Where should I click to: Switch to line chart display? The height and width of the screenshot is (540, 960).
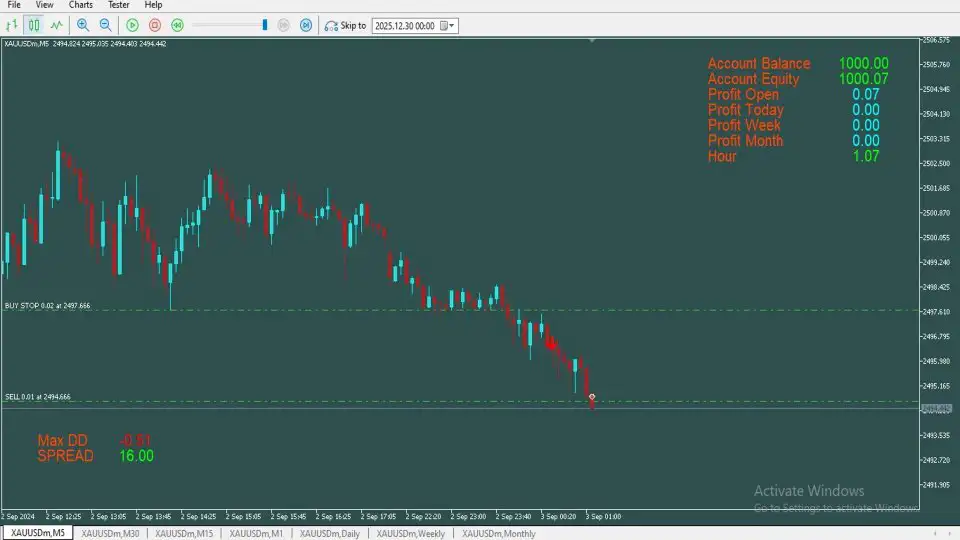coord(57,25)
